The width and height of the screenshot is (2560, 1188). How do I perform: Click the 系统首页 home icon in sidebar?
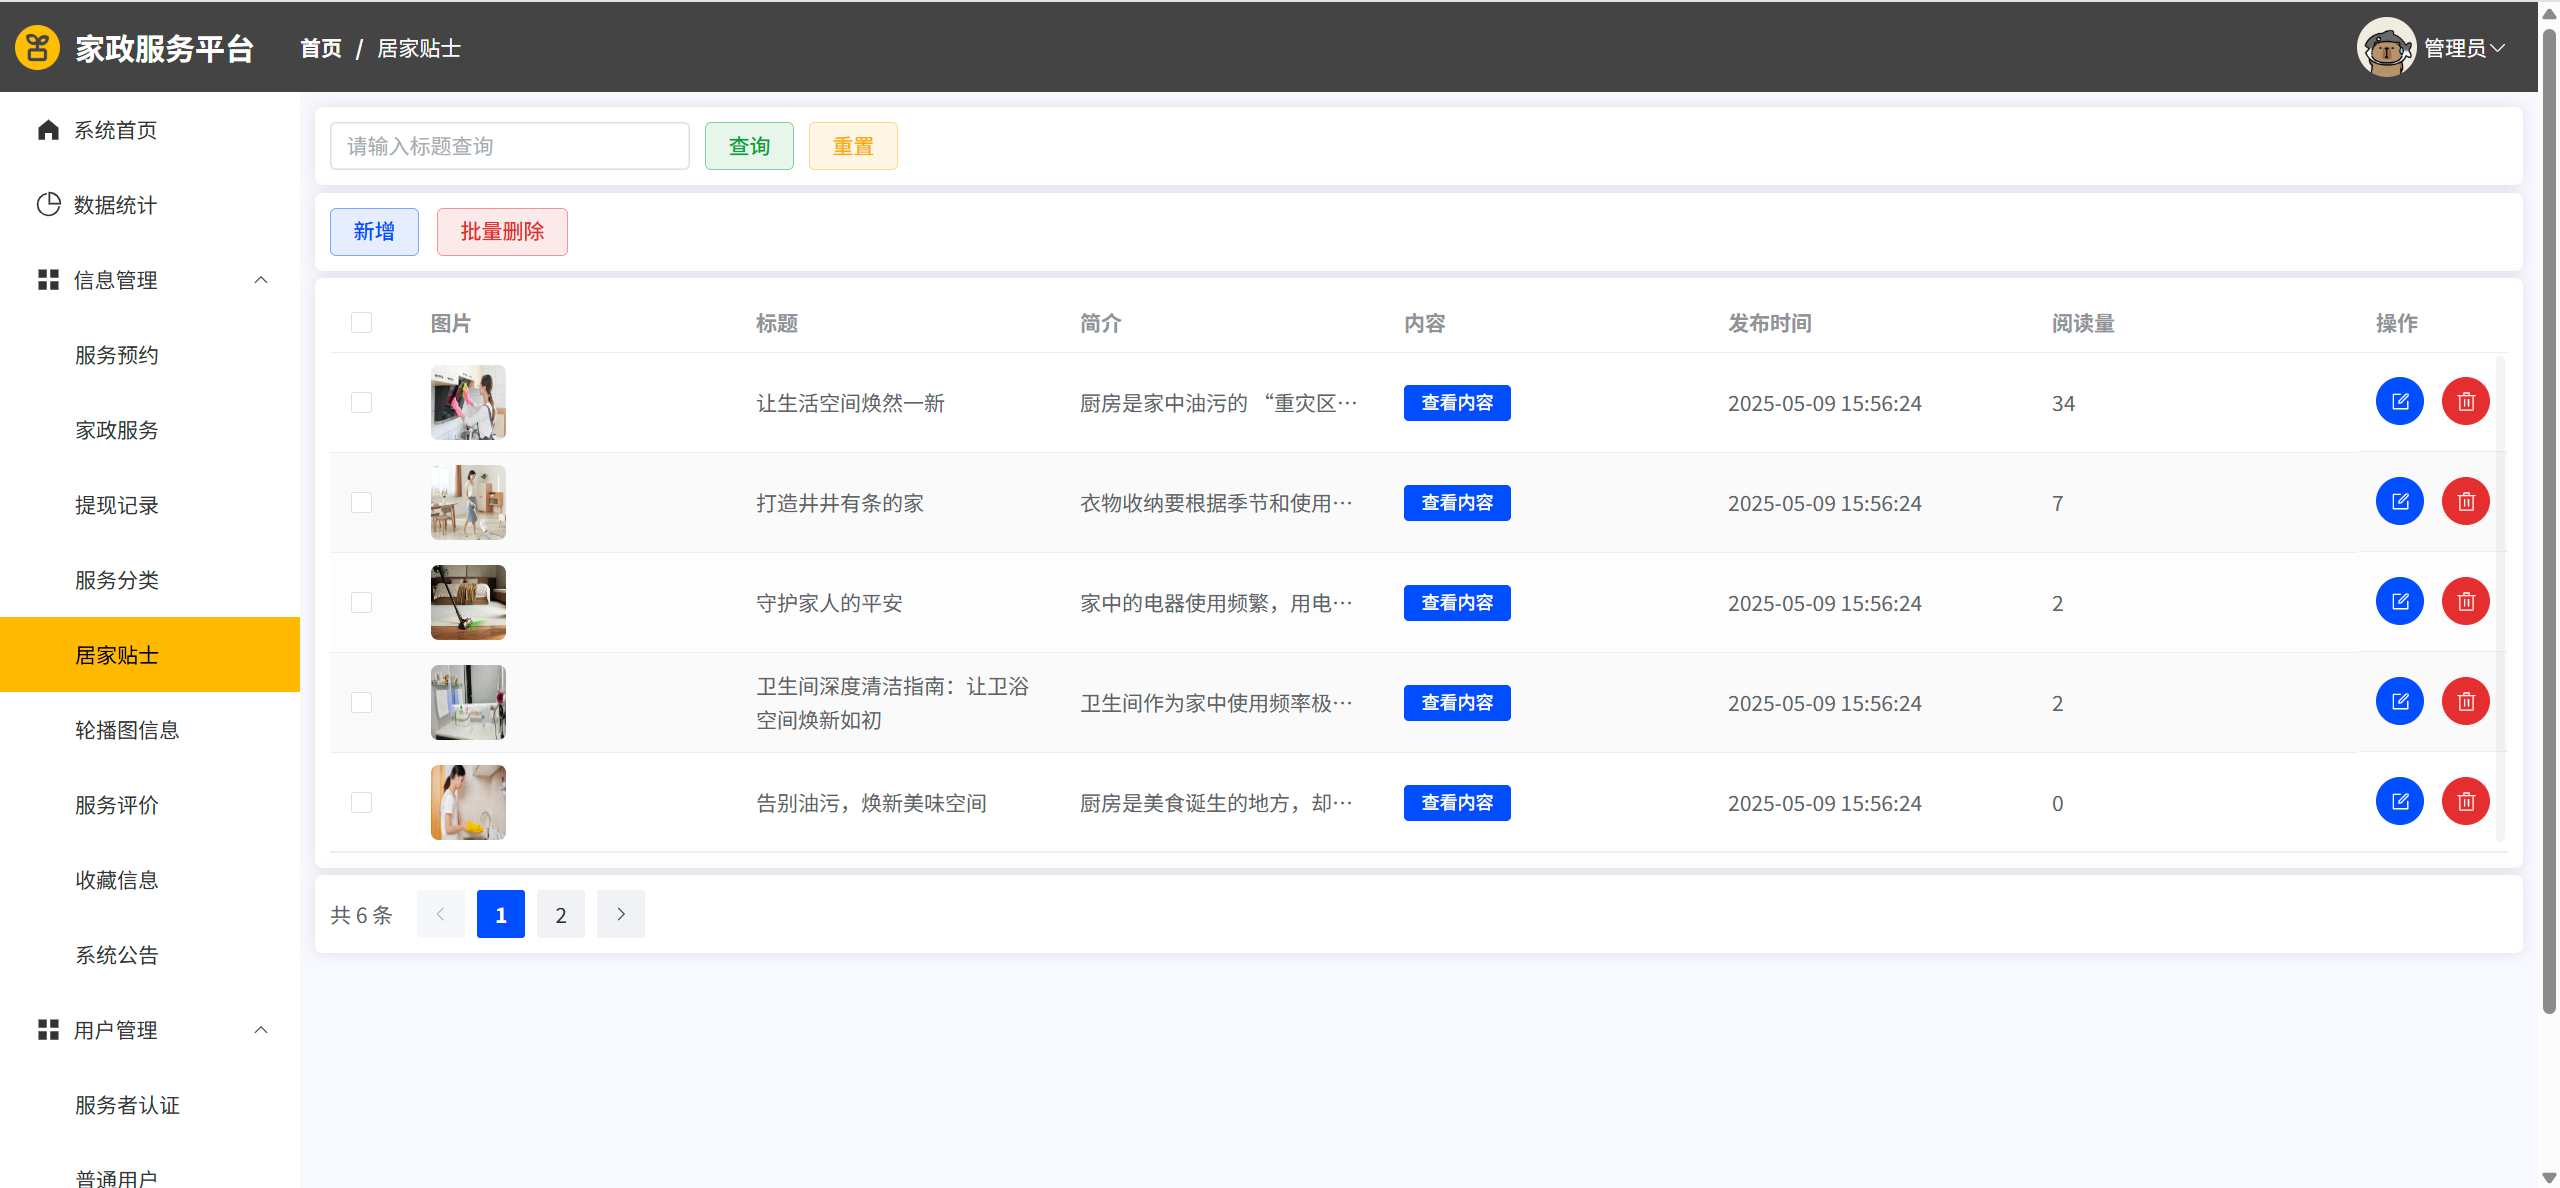[48, 130]
